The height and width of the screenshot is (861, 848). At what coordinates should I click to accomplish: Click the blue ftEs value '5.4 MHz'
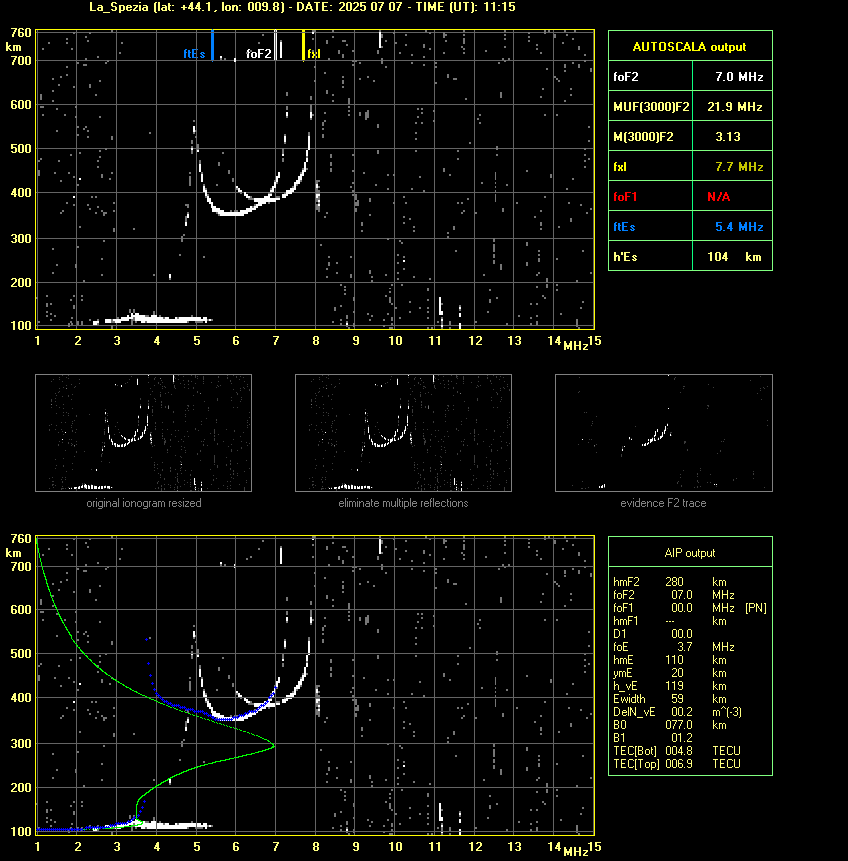739,227
